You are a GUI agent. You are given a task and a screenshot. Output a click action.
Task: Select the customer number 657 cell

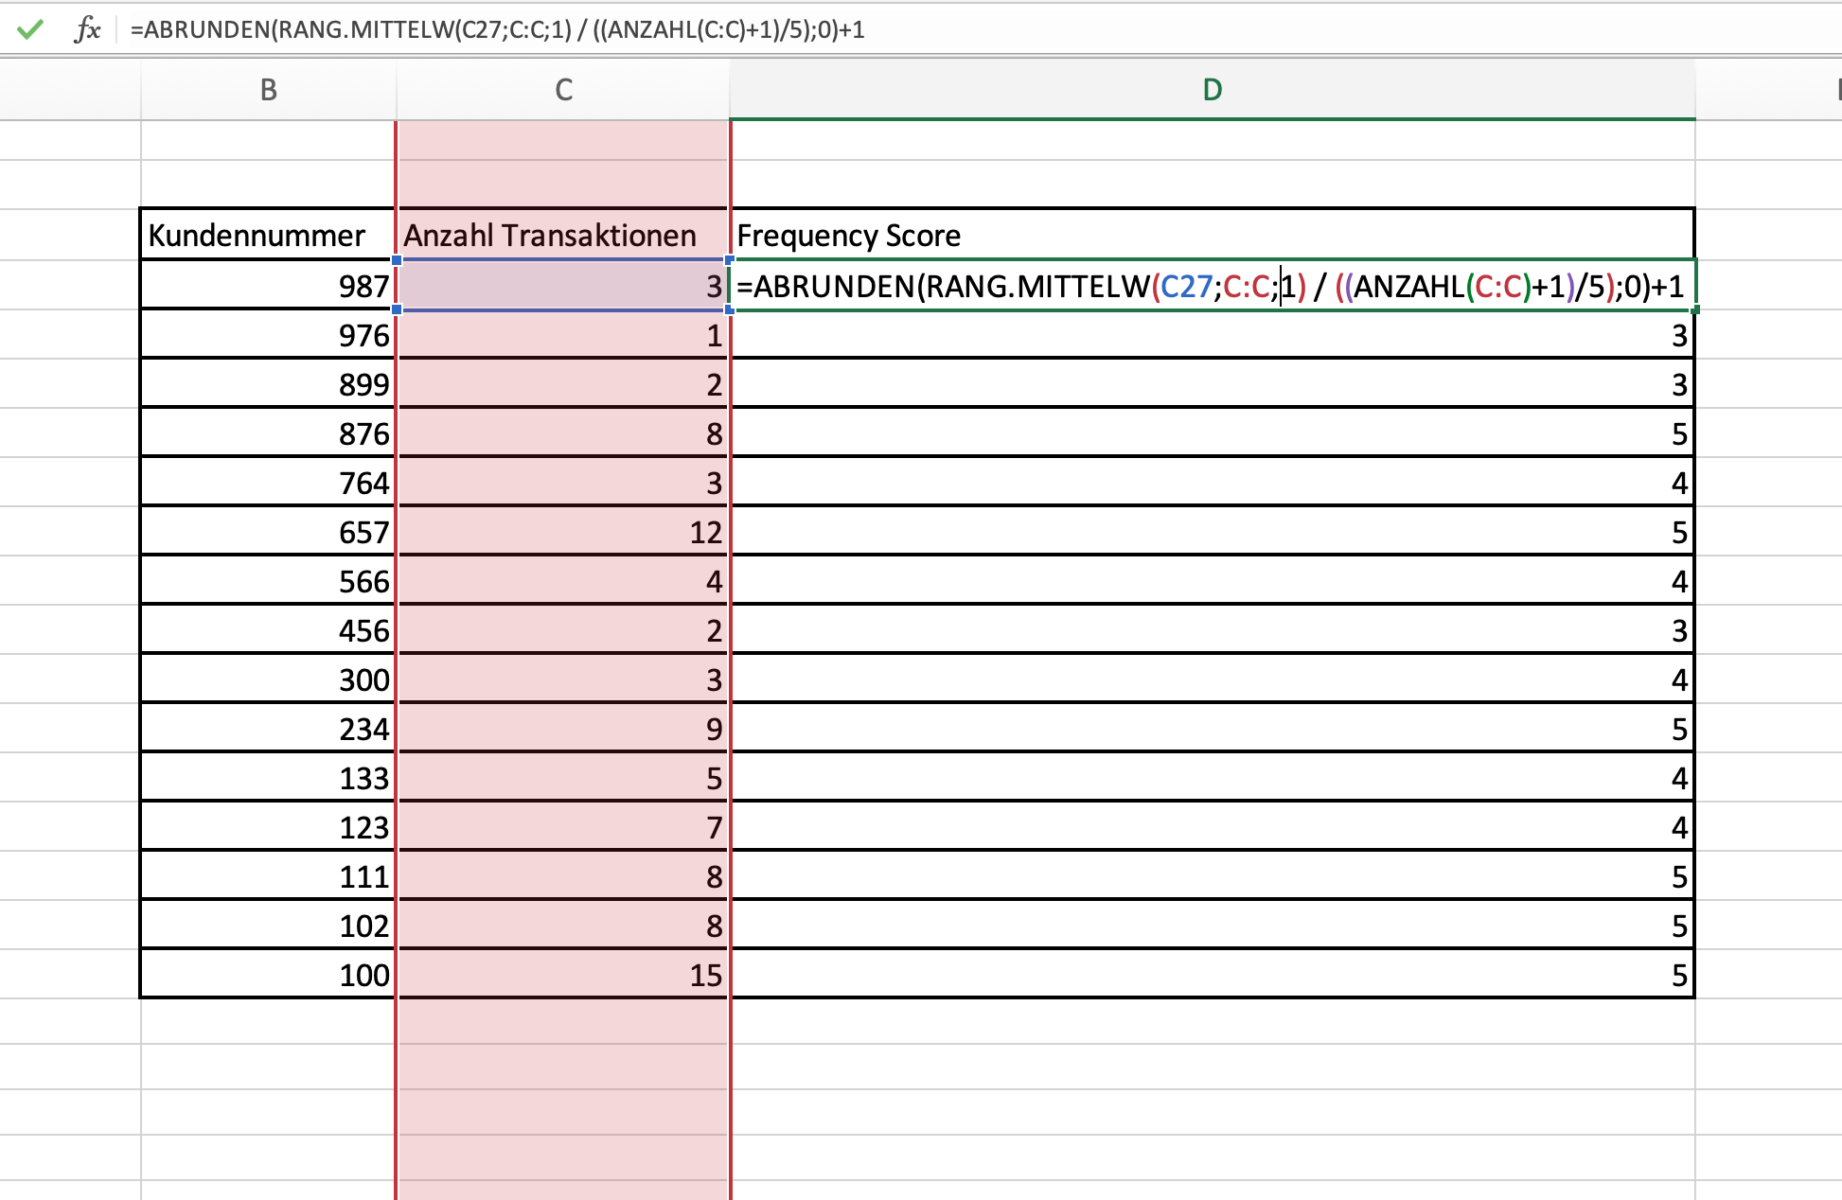tap(268, 532)
